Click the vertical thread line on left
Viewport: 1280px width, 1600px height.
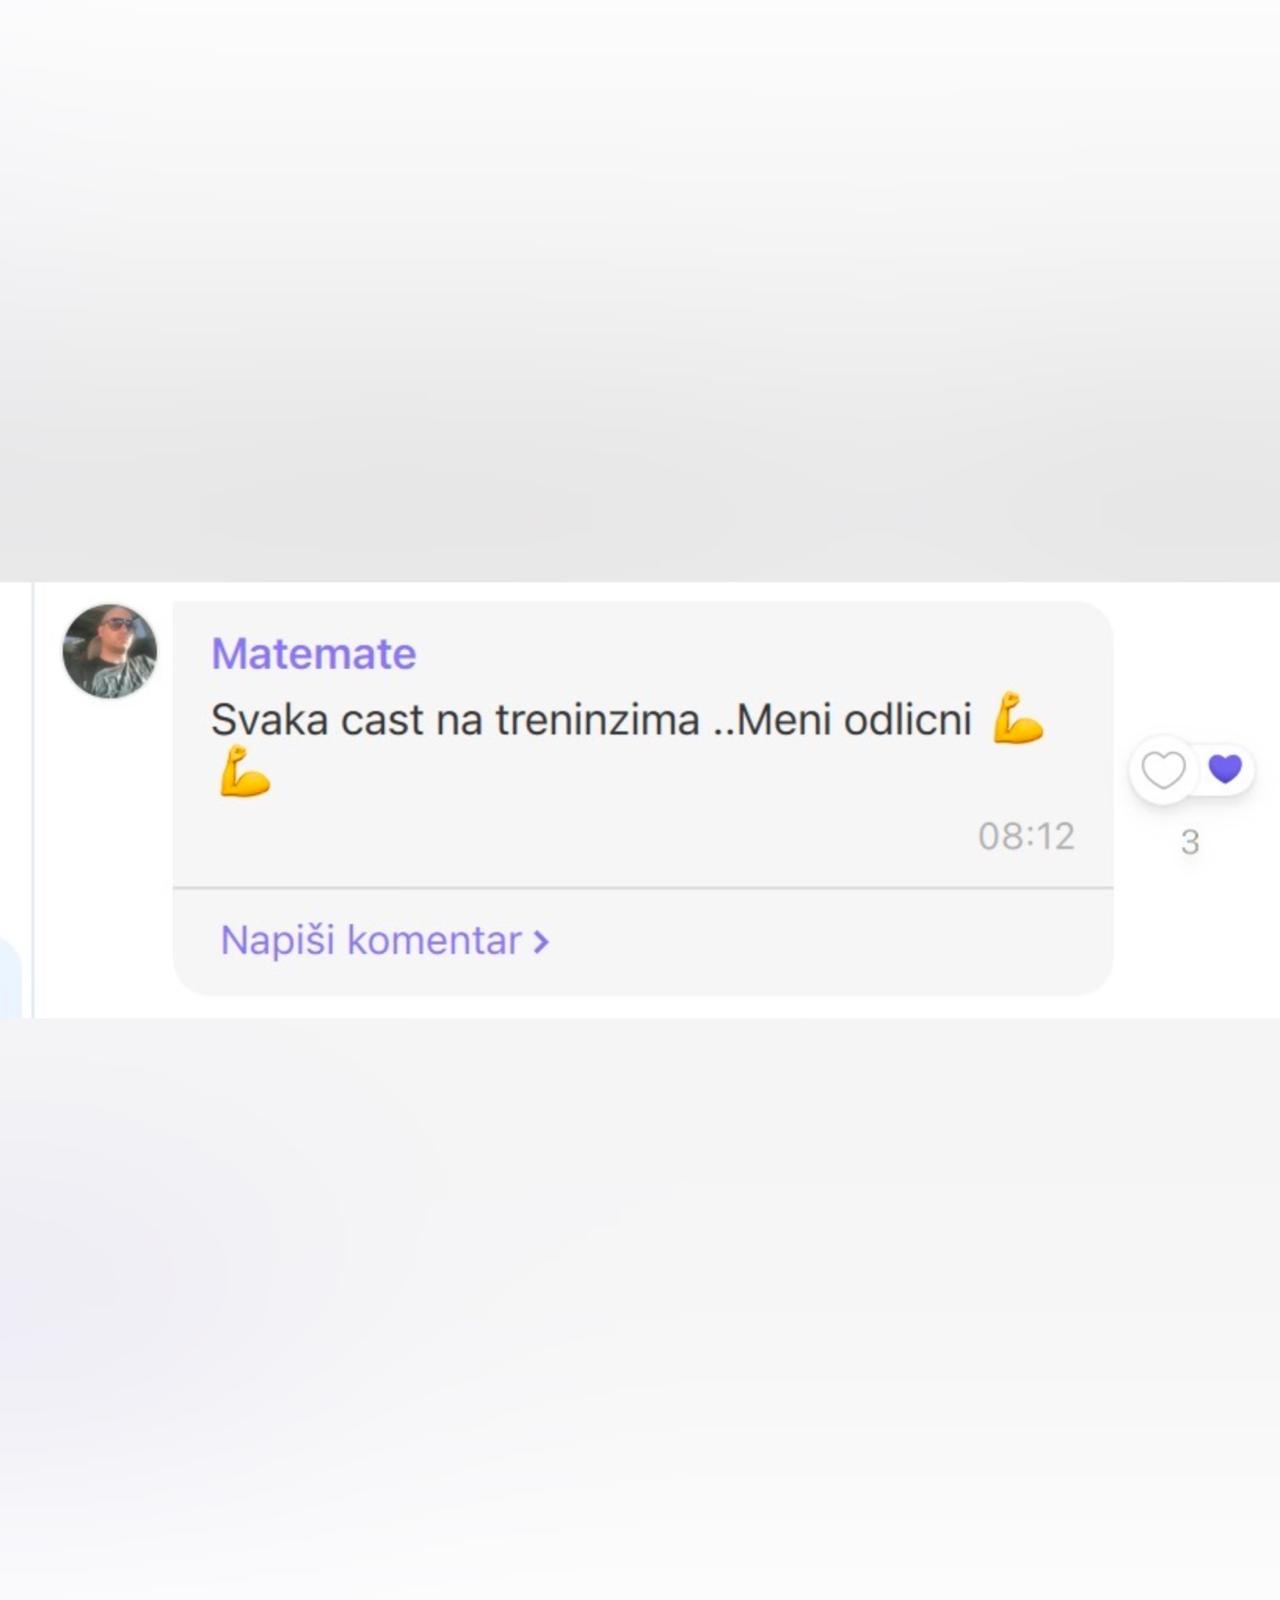click(33, 800)
